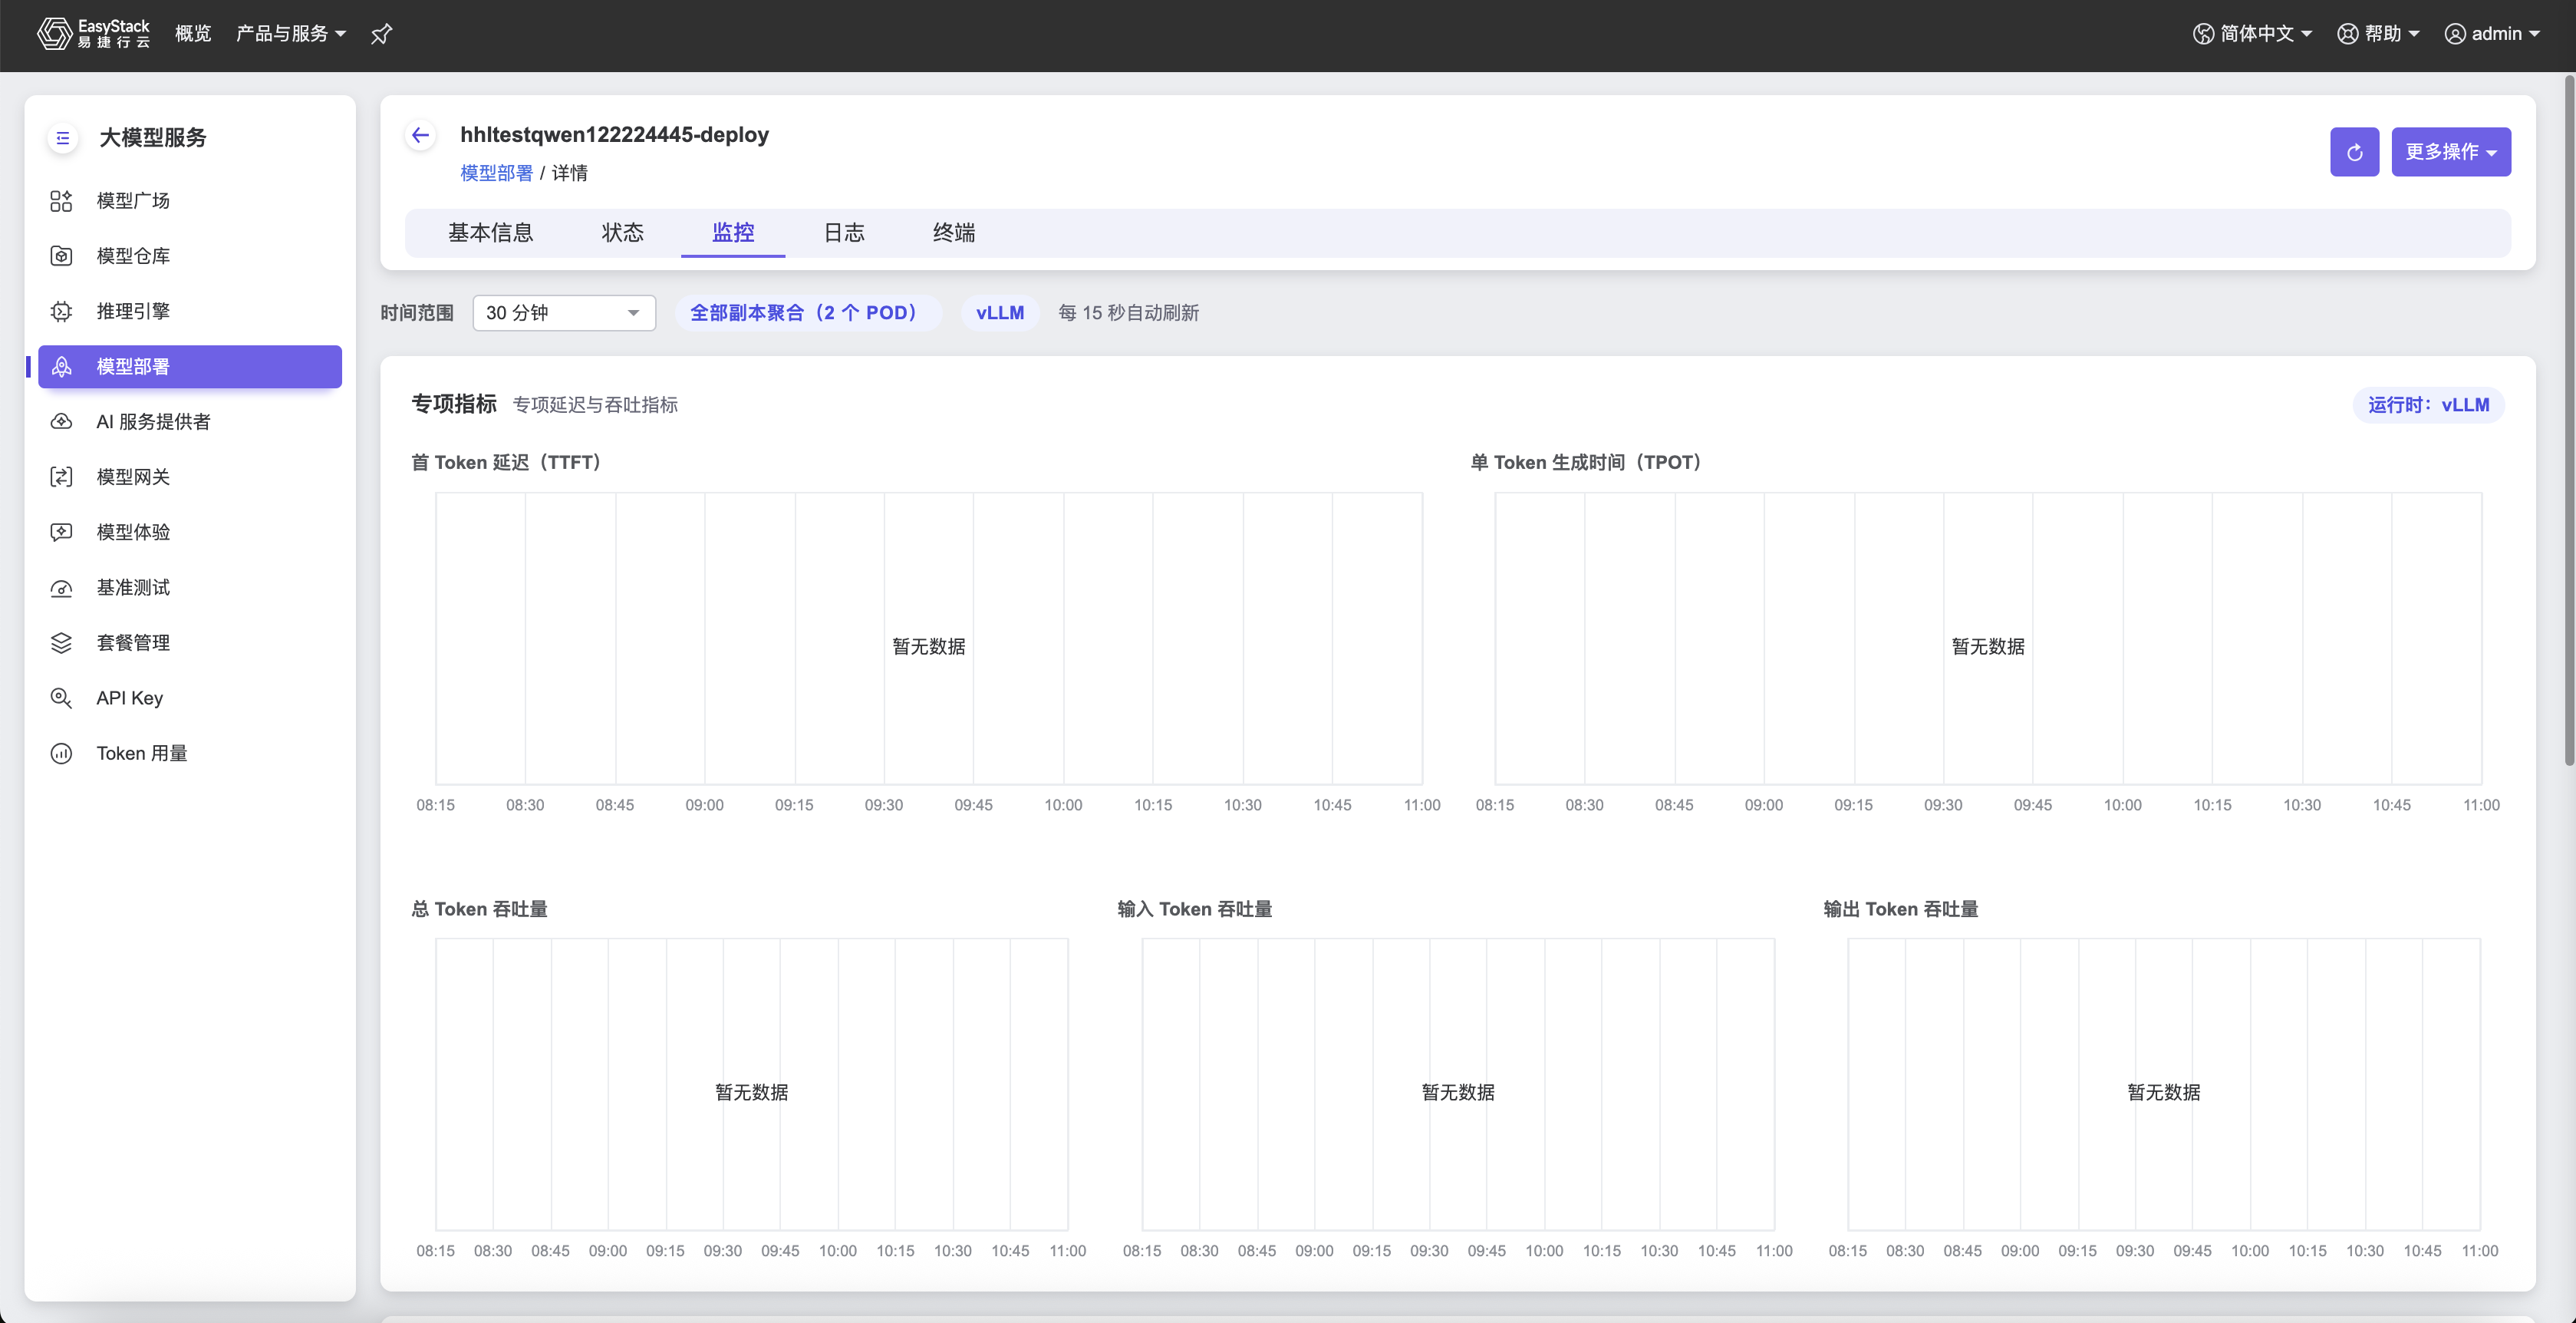Pin the current page with pin icon
2576x1323 pixels.
381,34
